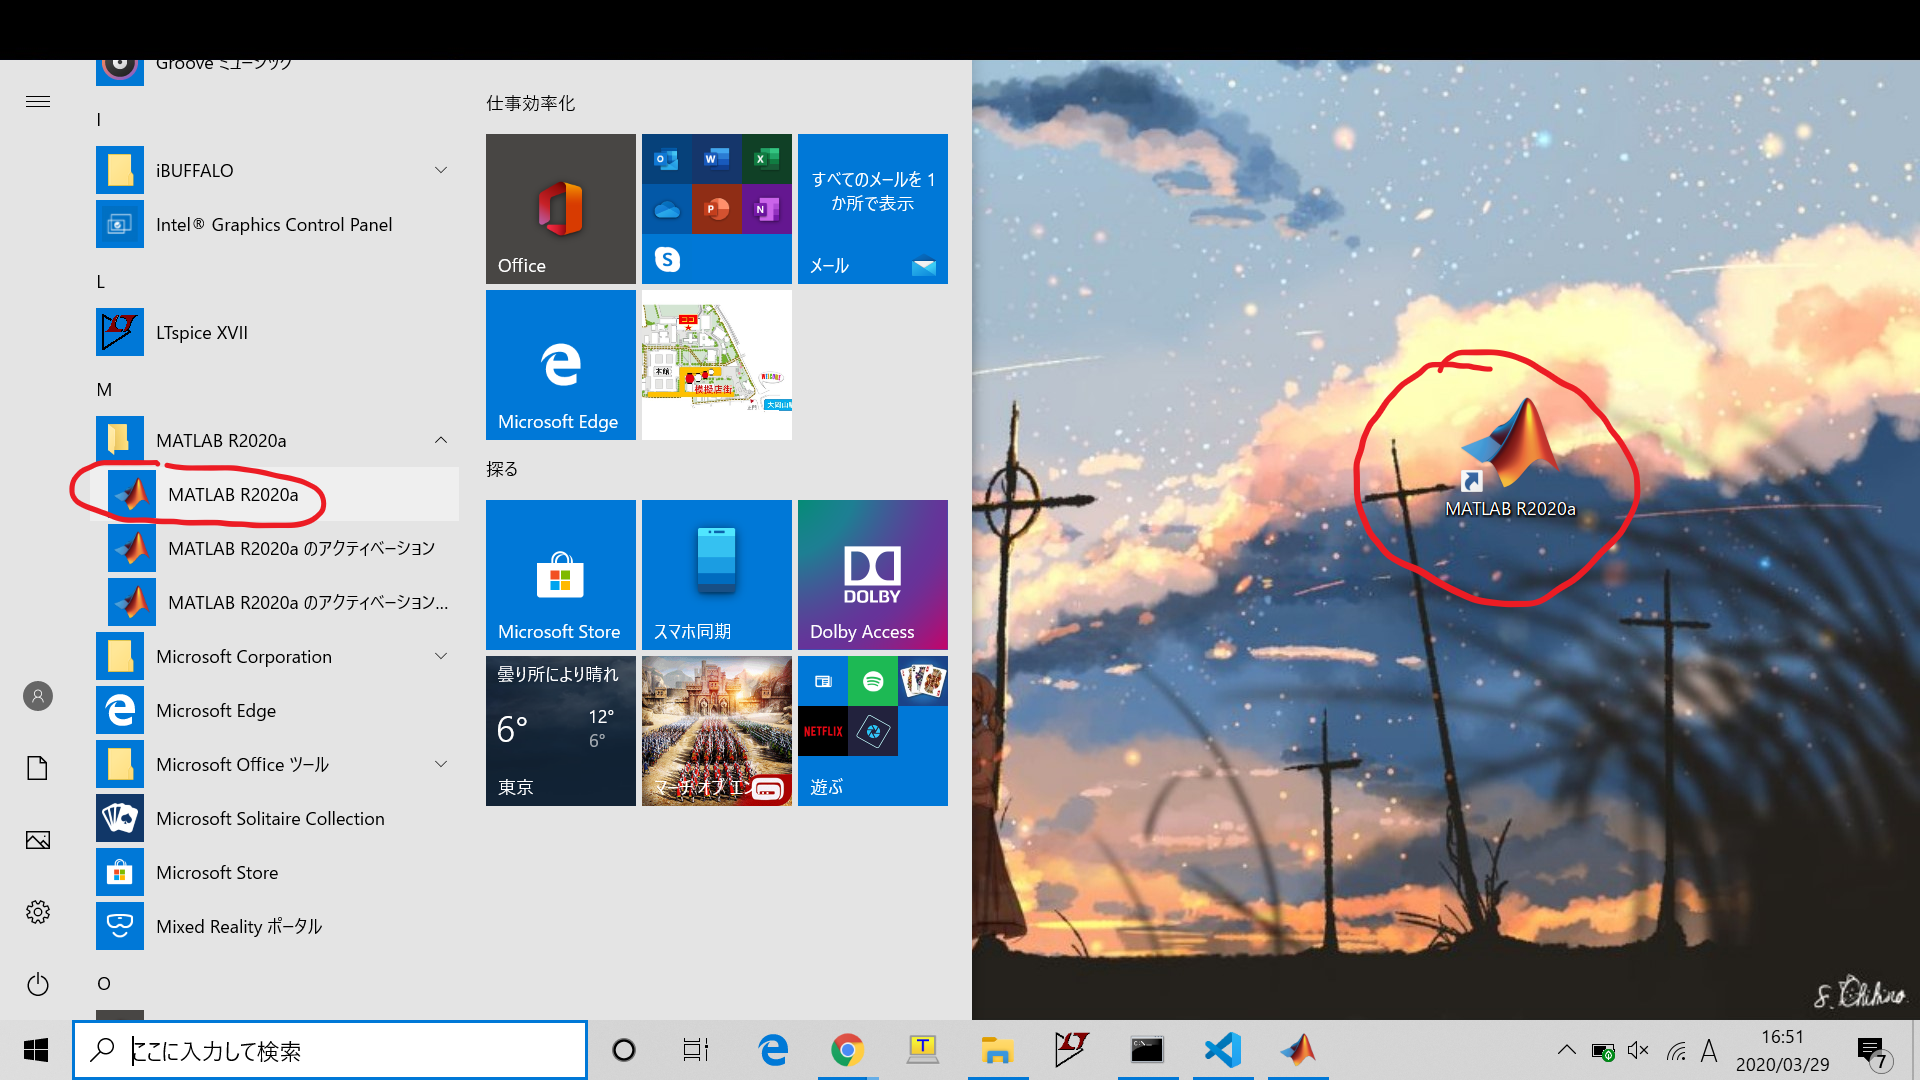The height and width of the screenshot is (1080, 1920).
Task: Open the Office tile
Action: coord(561,209)
